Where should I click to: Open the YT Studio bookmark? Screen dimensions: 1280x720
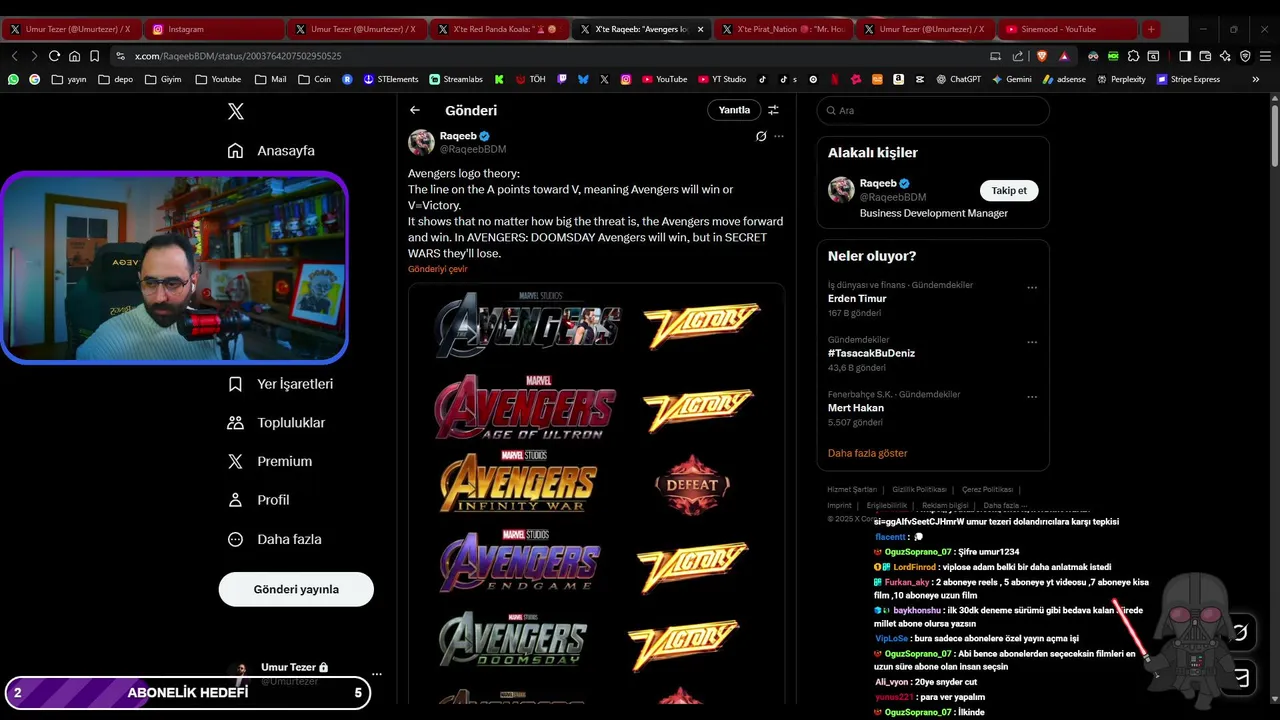(x=721, y=79)
